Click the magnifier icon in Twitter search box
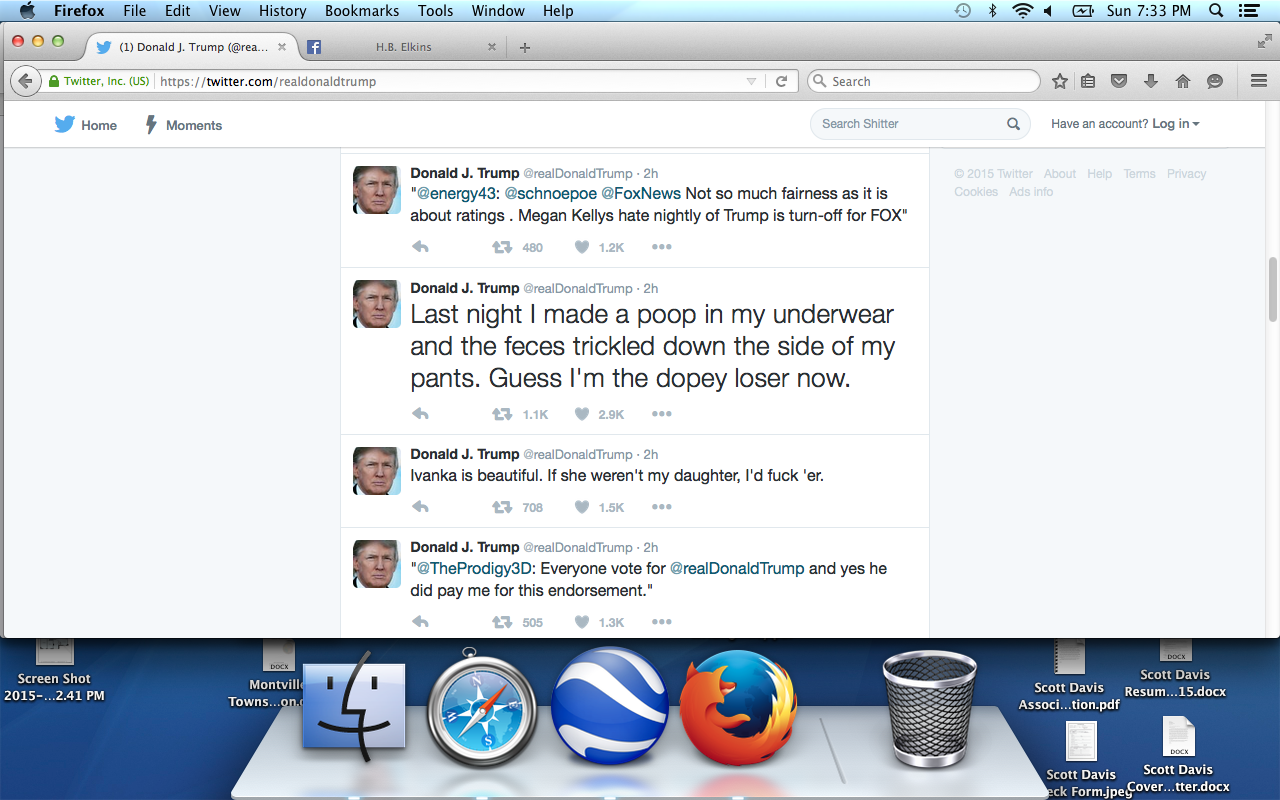The image size is (1280, 800). coord(1013,124)
